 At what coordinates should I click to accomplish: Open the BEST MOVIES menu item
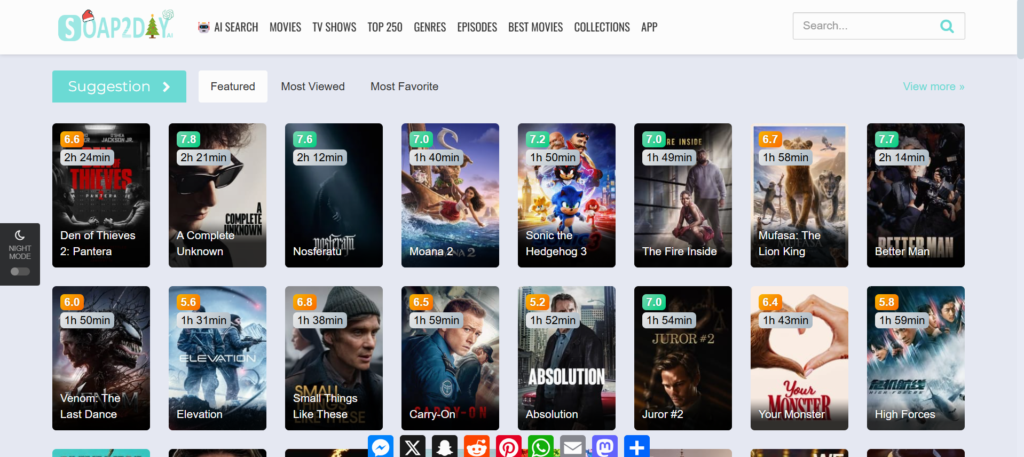[536, 27]
